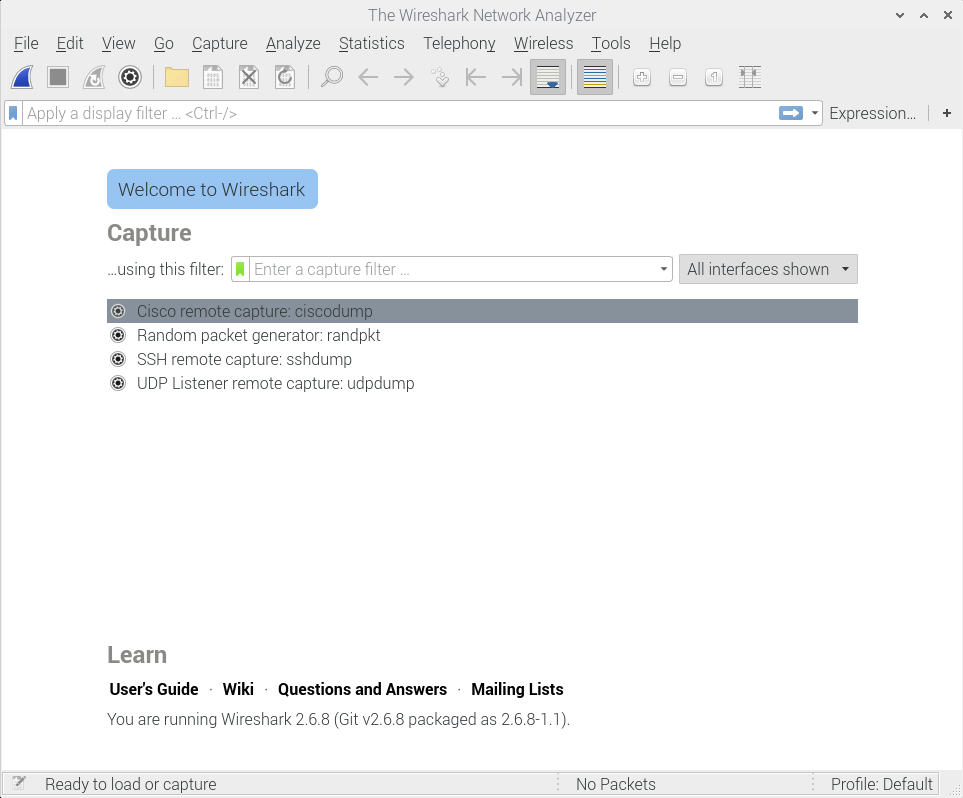Open the Mailing Lists link
The height and width of the screenshot is (798, 963).
point(517,689)
